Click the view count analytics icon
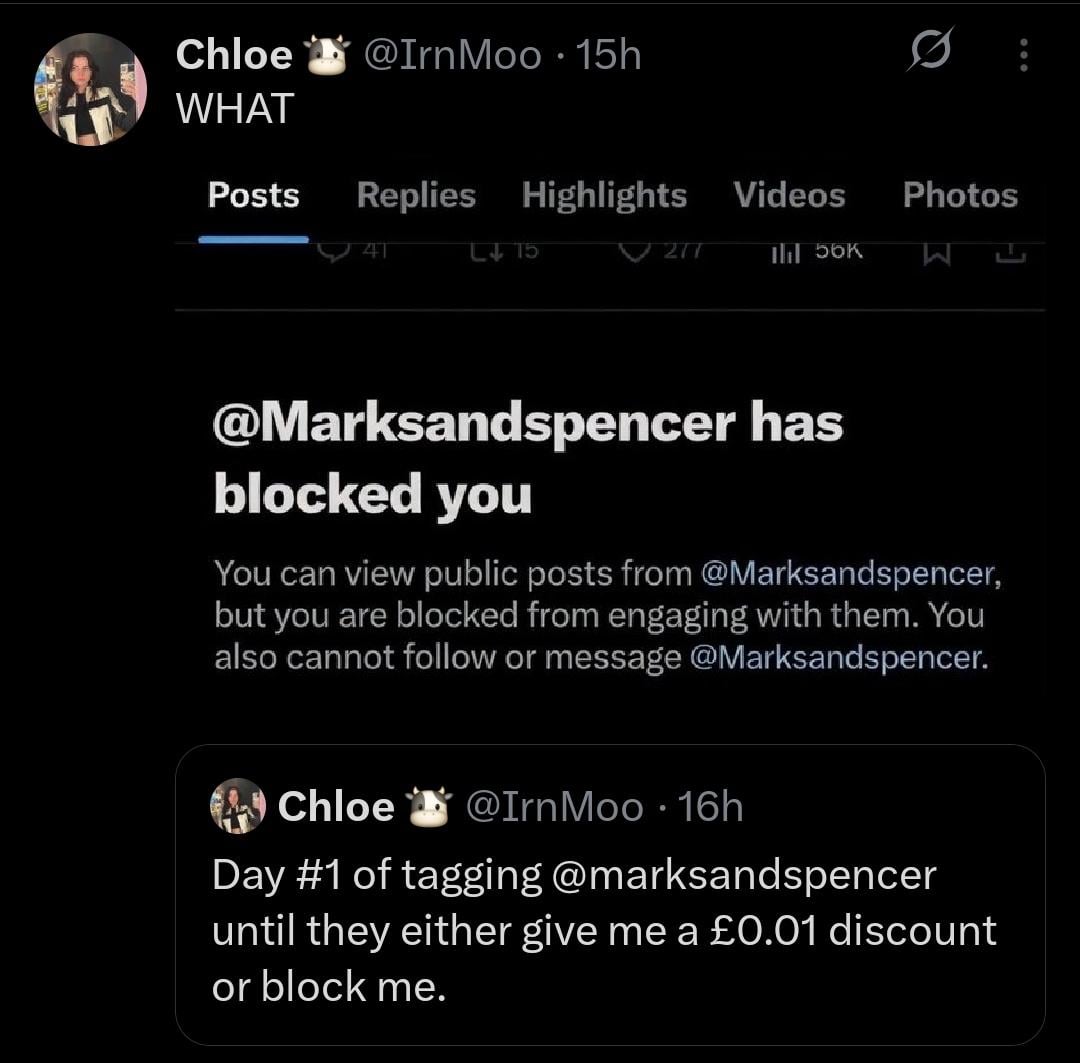1080x1063 pixels. 786,251
